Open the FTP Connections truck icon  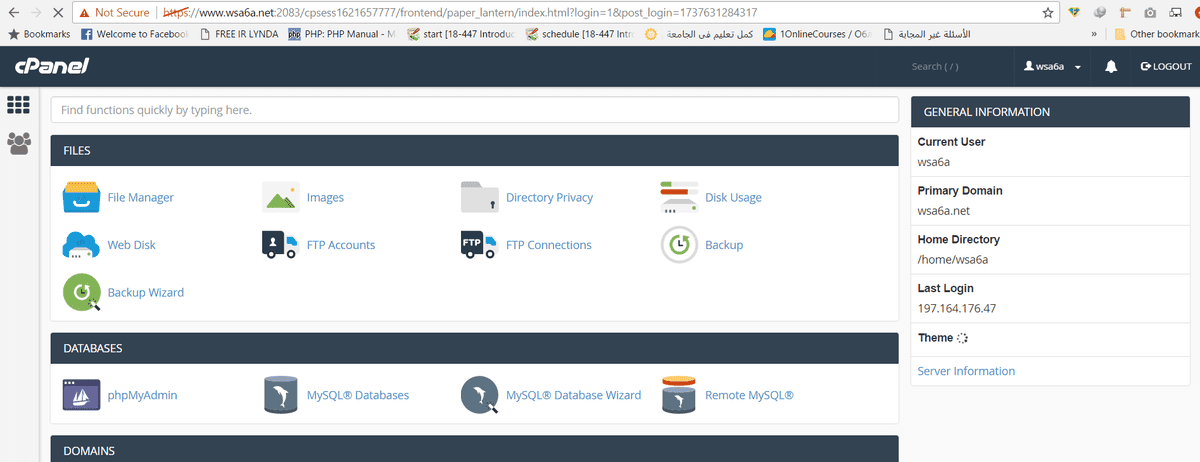(480, 244)
